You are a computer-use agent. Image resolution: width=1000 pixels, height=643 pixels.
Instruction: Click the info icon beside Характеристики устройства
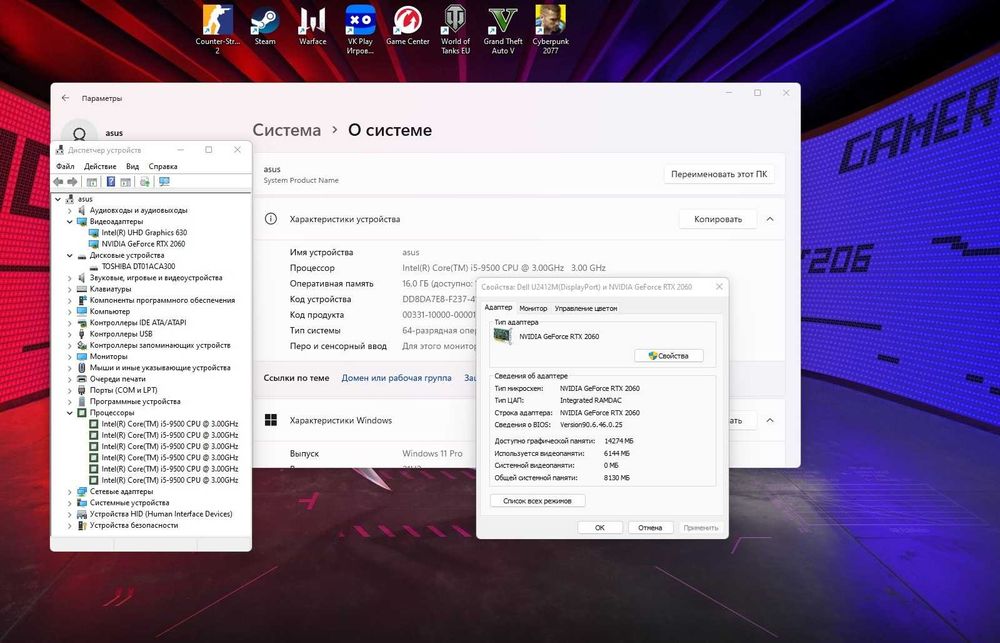271,219
